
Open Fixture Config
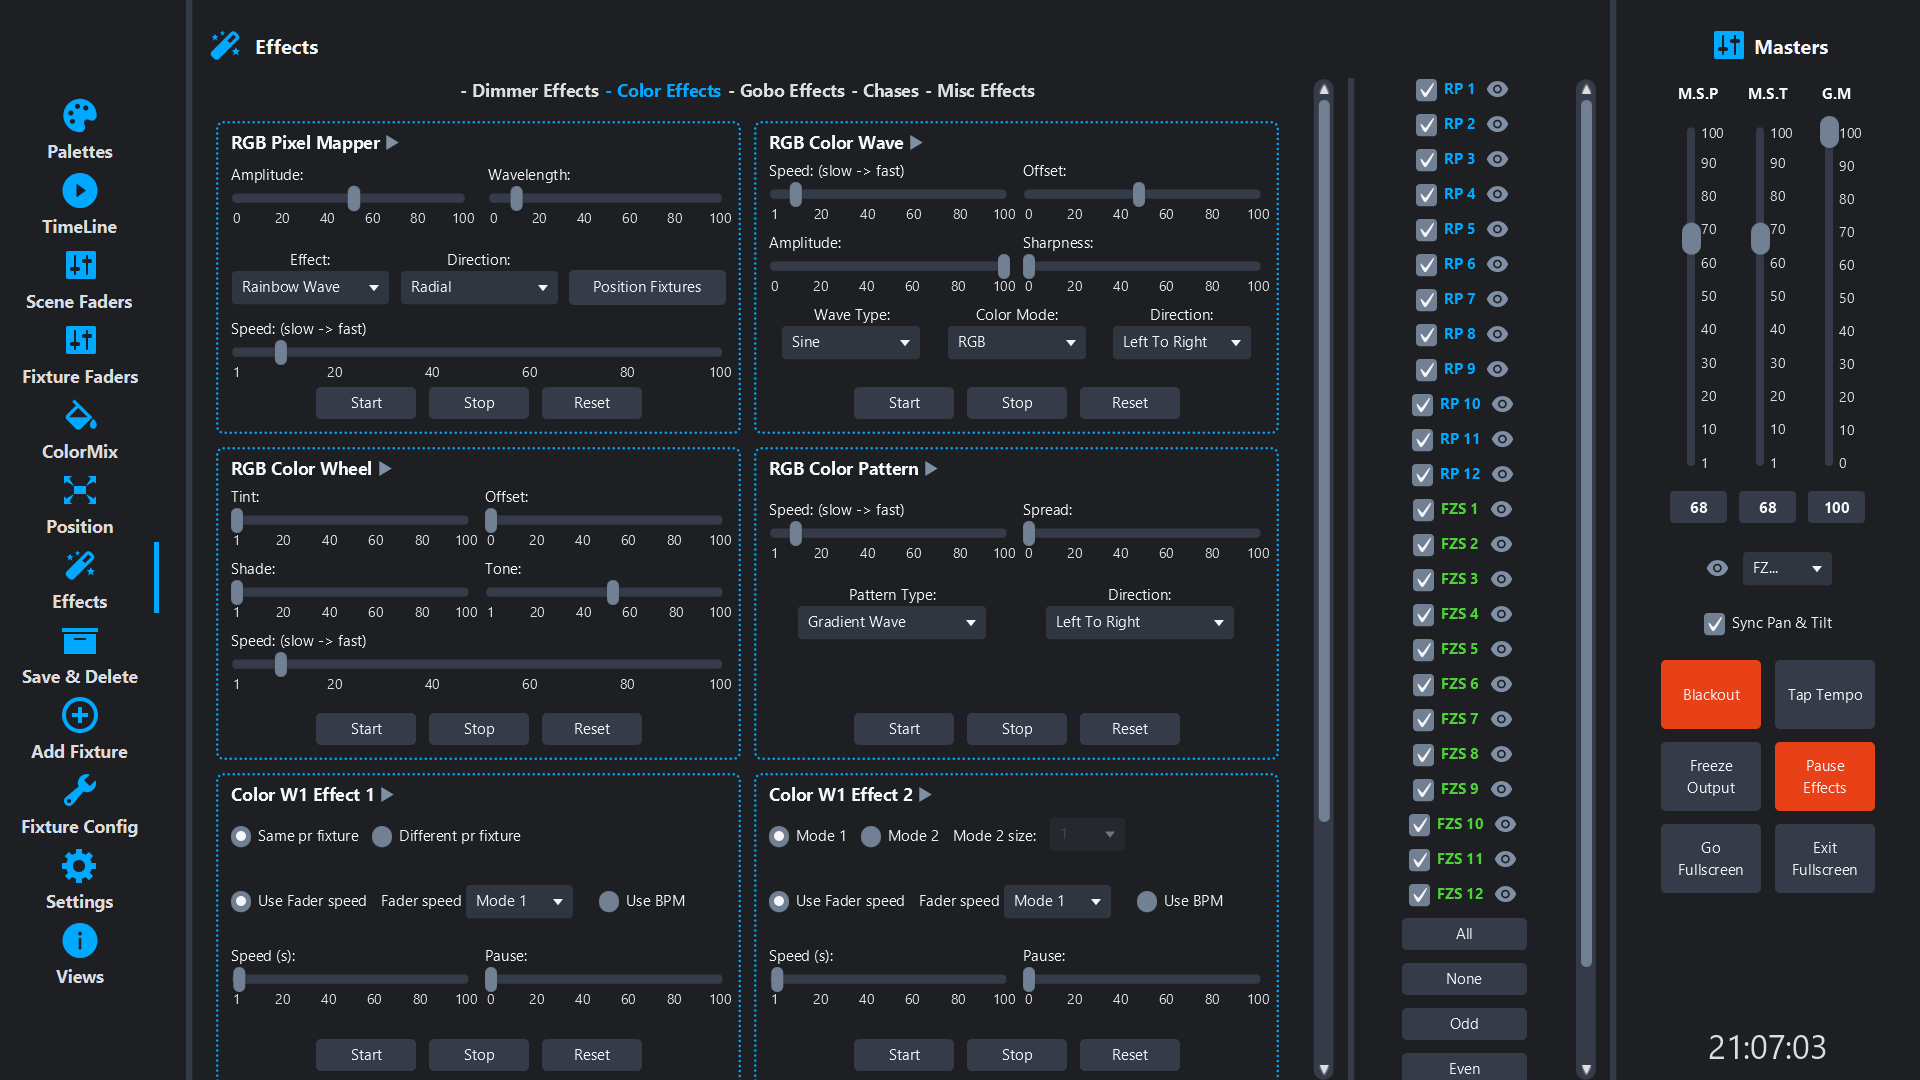[x=79, y=790]
